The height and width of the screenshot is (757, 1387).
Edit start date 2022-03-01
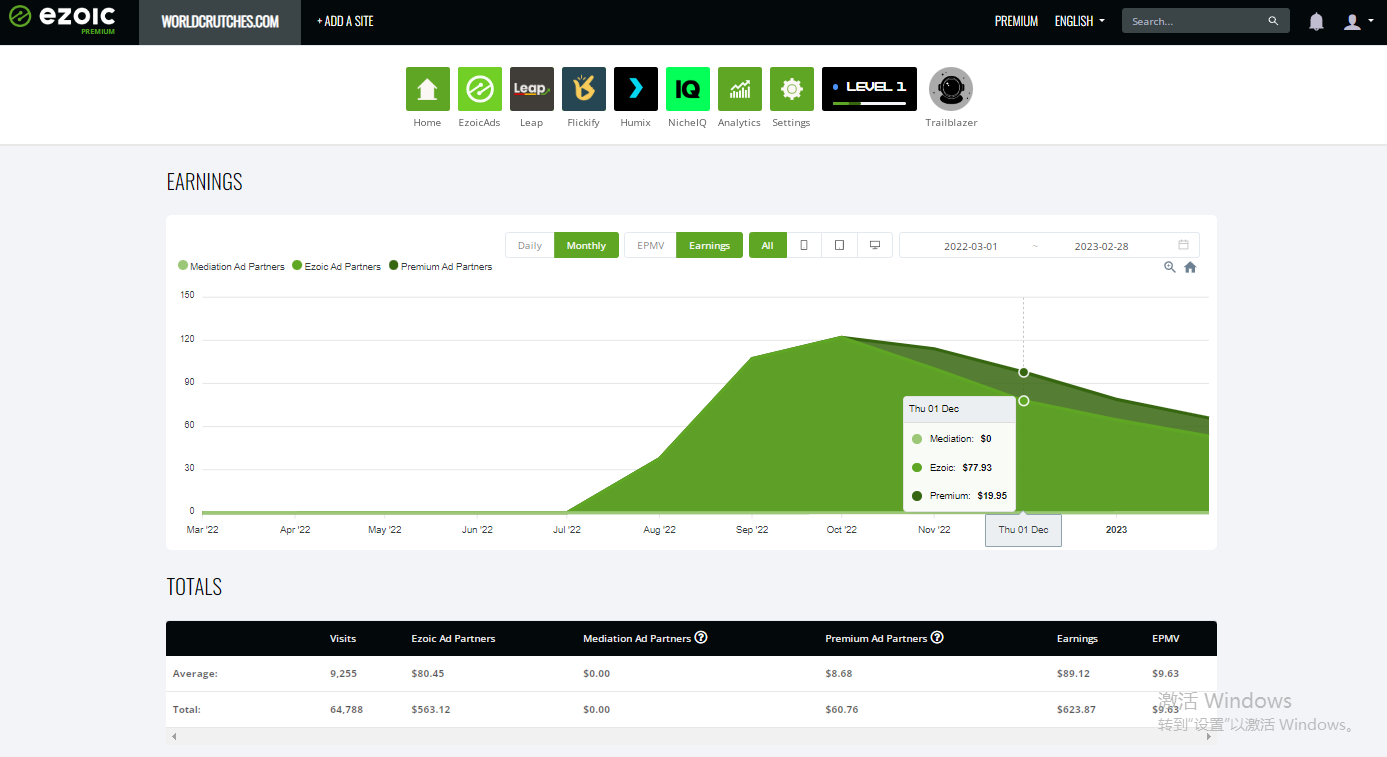pyautogui.click(x=971, y=246)
